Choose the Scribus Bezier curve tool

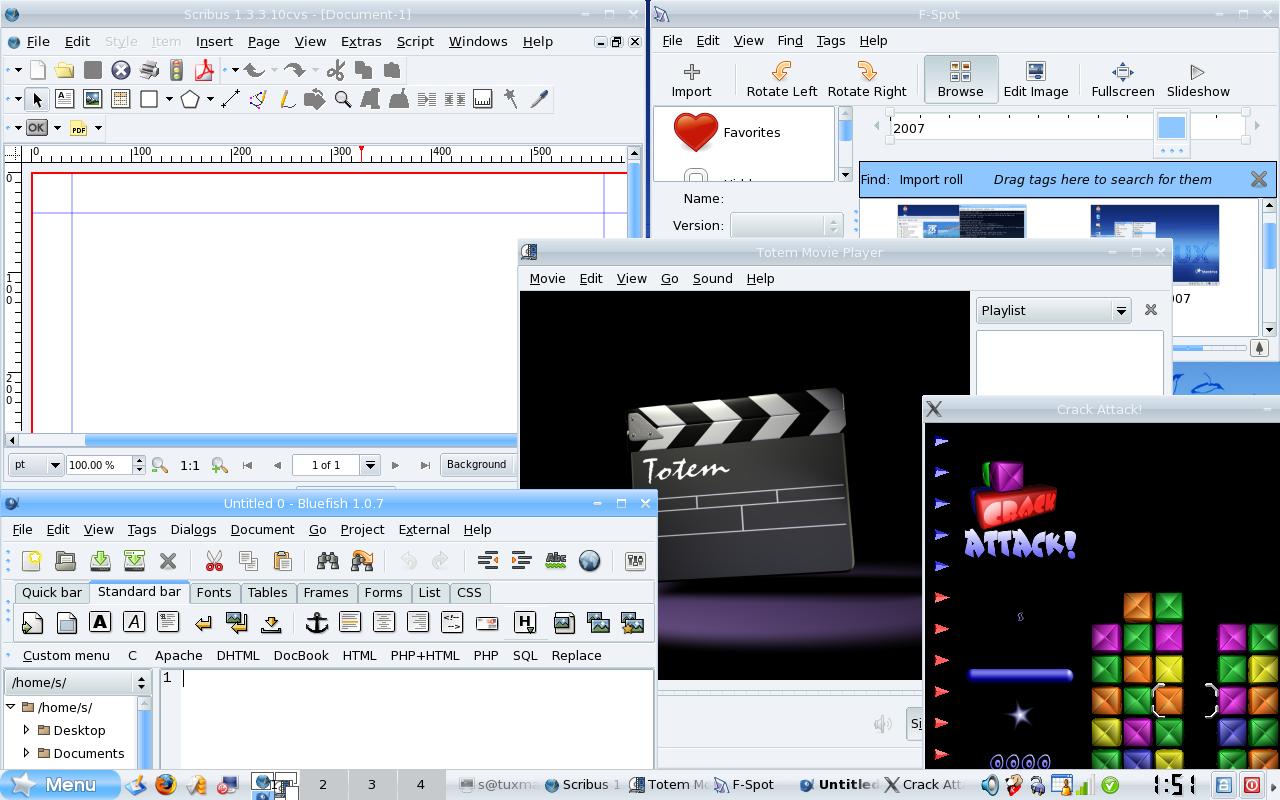tap(258, 99)
